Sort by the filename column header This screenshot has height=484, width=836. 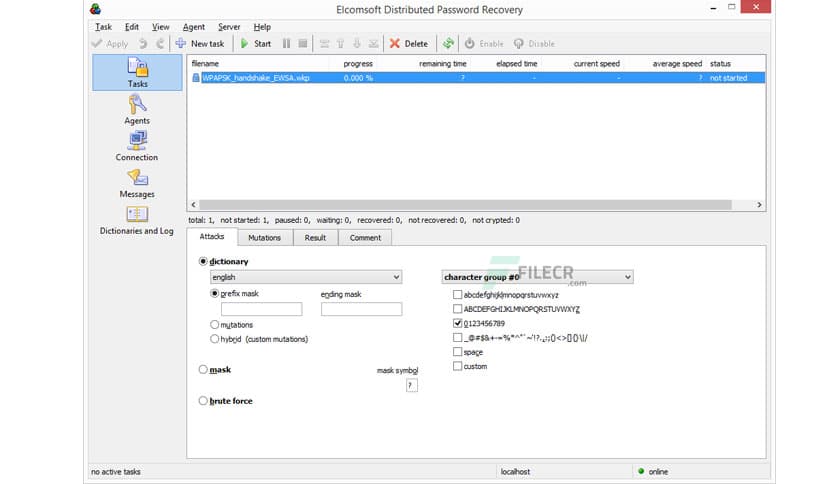(205, 63)
